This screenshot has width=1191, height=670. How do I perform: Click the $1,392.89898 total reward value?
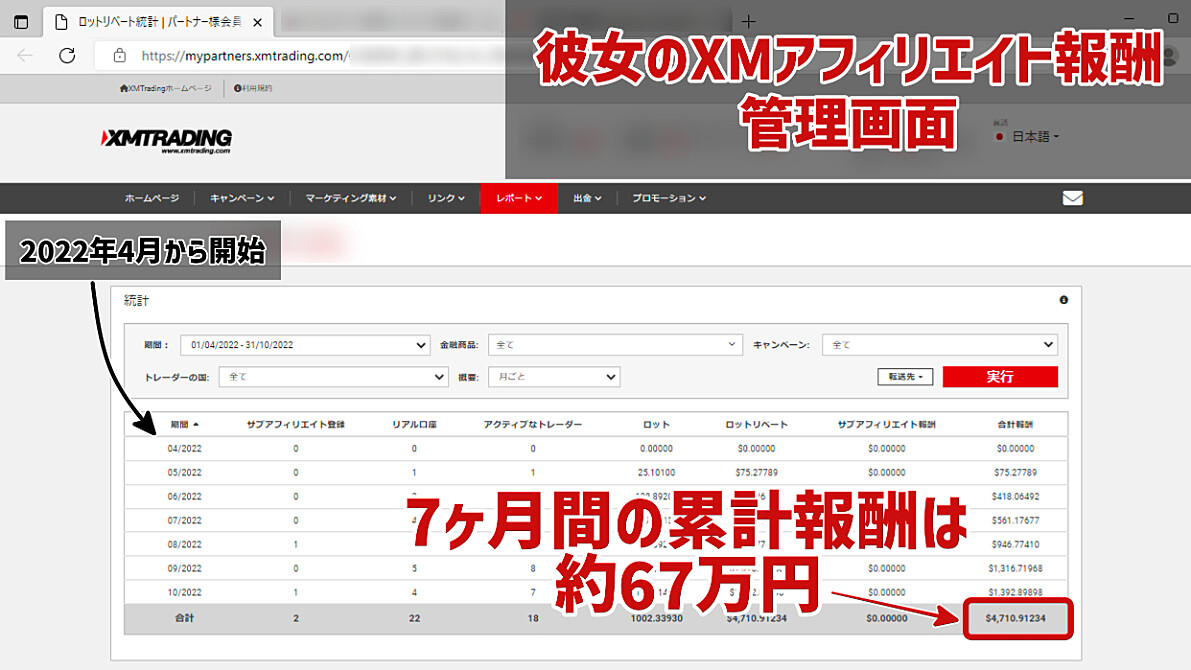(x=1016, y=593)
